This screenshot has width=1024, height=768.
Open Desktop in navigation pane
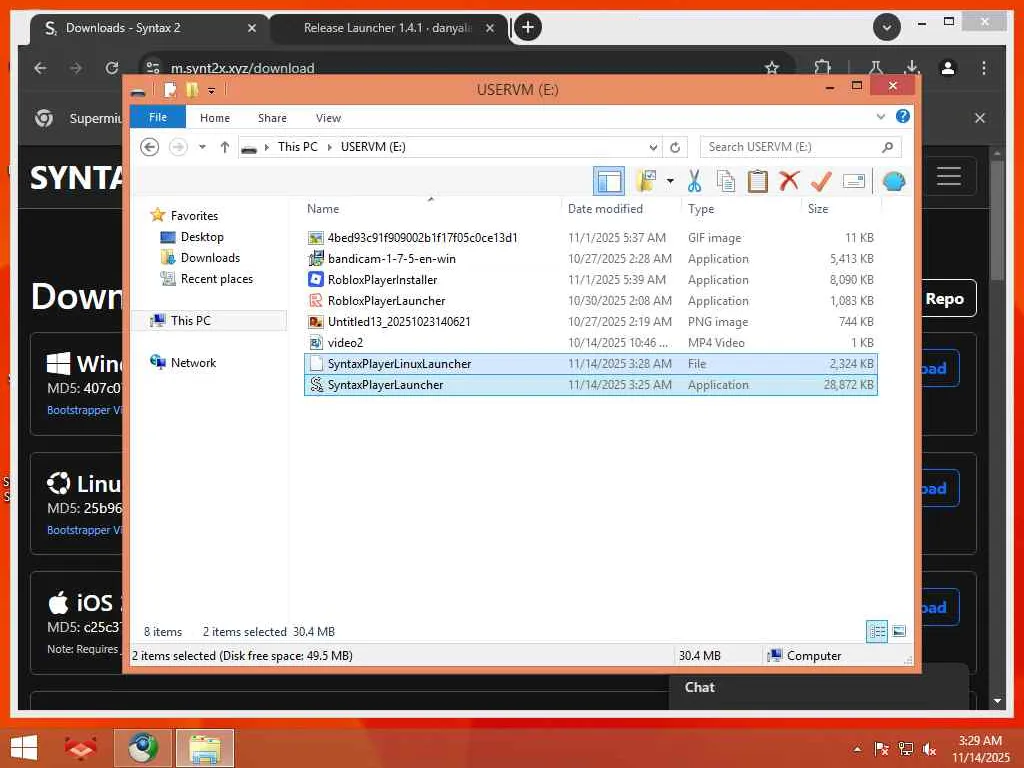[202, 236]
